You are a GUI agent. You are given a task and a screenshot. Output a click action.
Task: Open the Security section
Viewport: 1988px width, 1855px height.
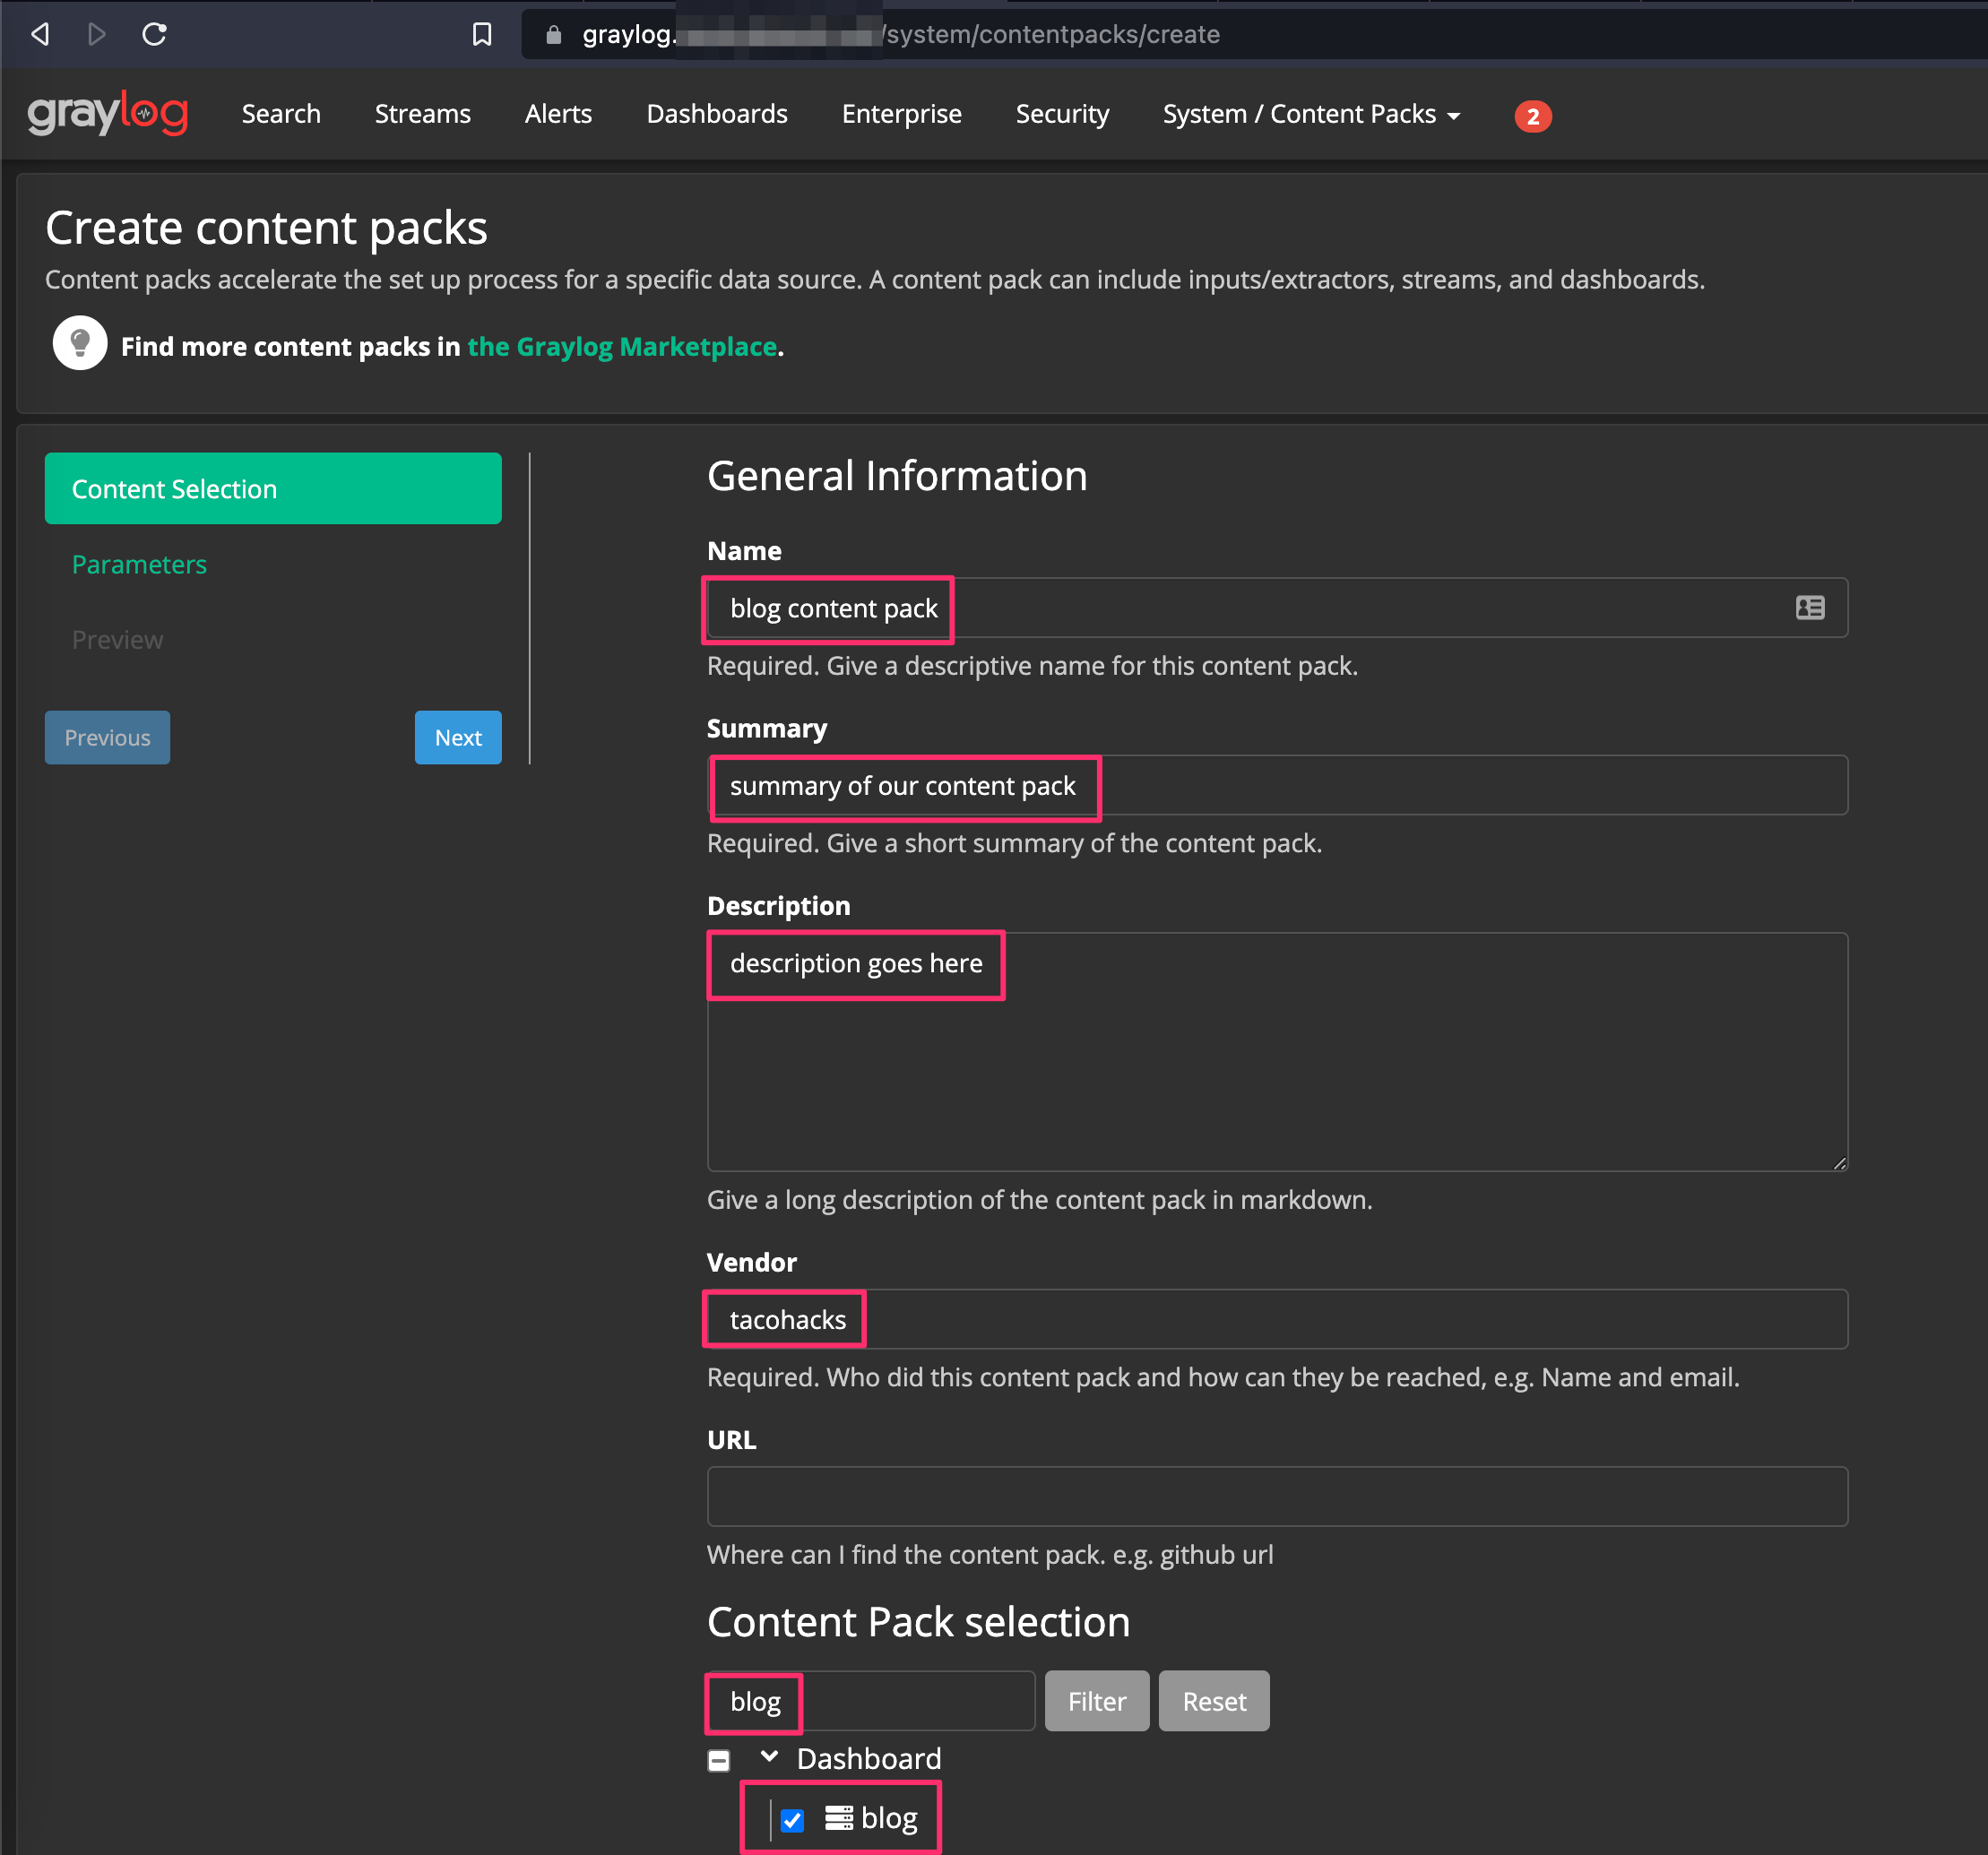1062,114
